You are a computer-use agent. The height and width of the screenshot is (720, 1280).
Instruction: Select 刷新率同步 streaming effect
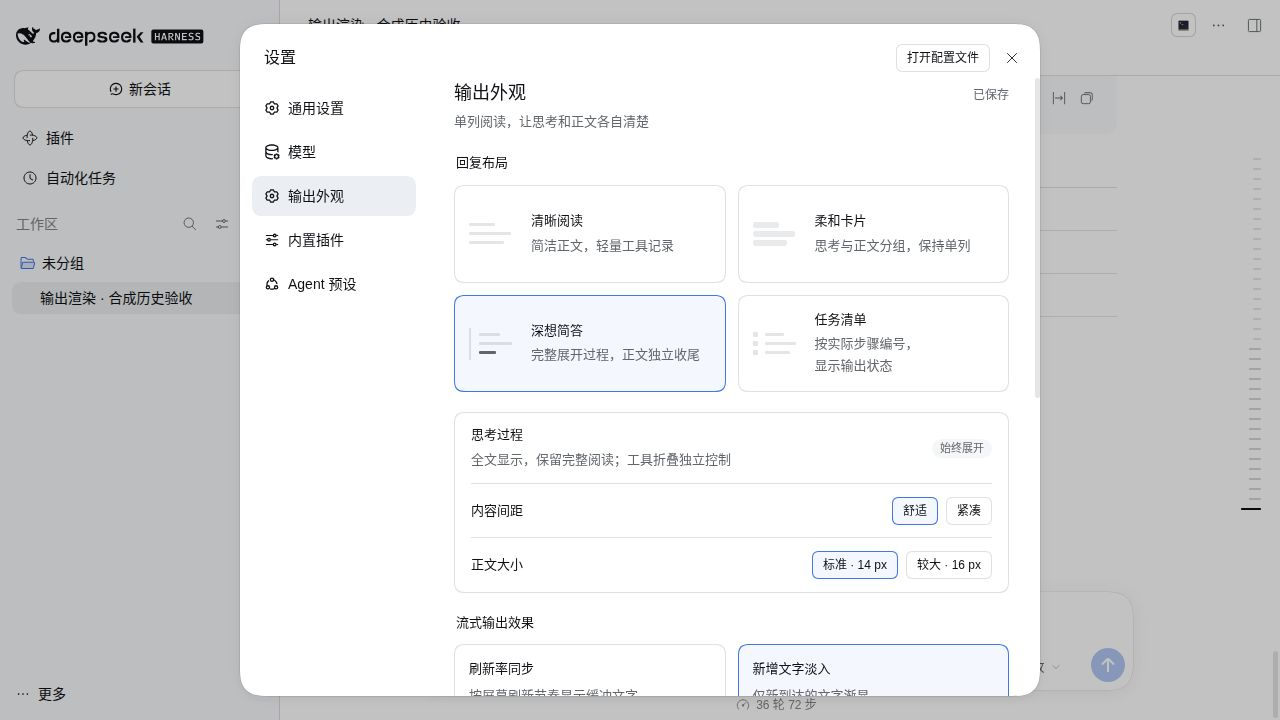590,670
